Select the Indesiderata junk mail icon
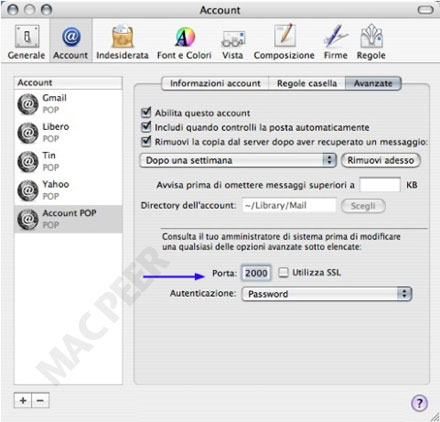 (122, 42)
